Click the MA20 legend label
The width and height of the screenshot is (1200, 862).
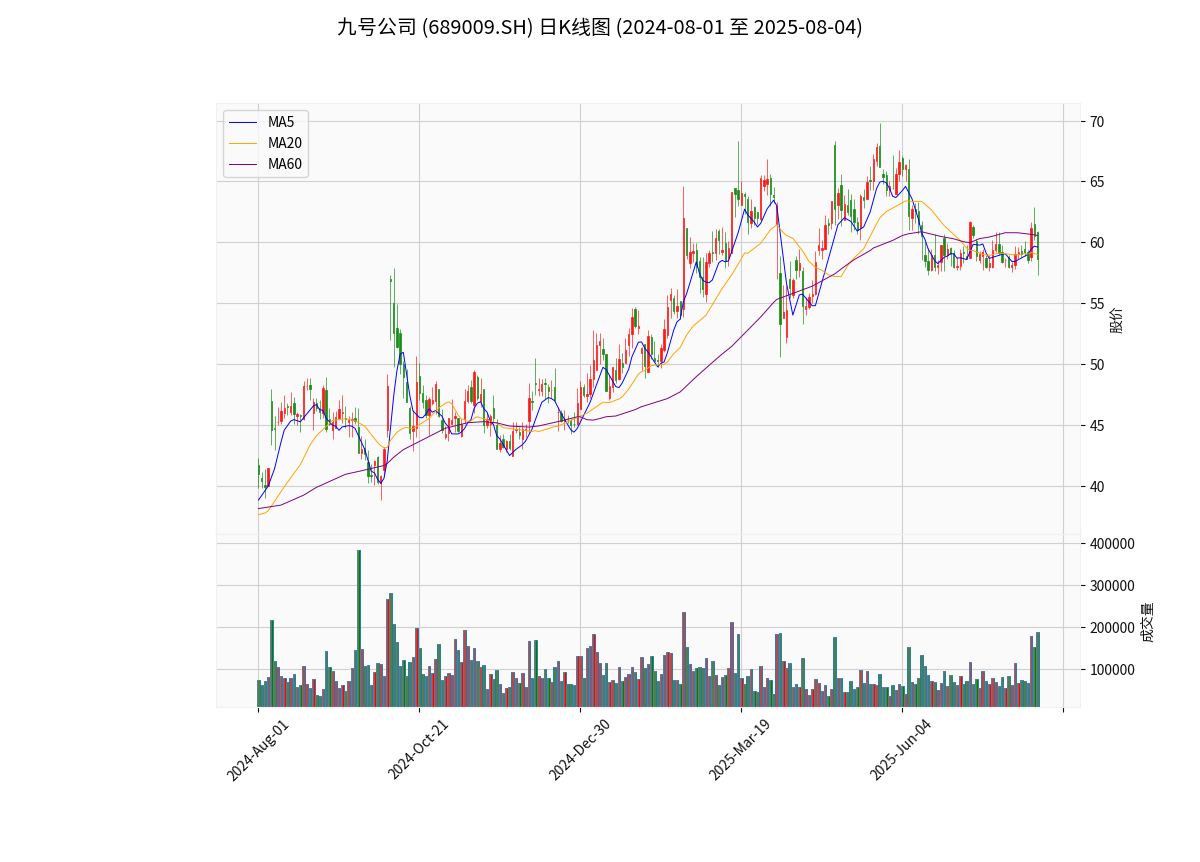coord(285,143)
